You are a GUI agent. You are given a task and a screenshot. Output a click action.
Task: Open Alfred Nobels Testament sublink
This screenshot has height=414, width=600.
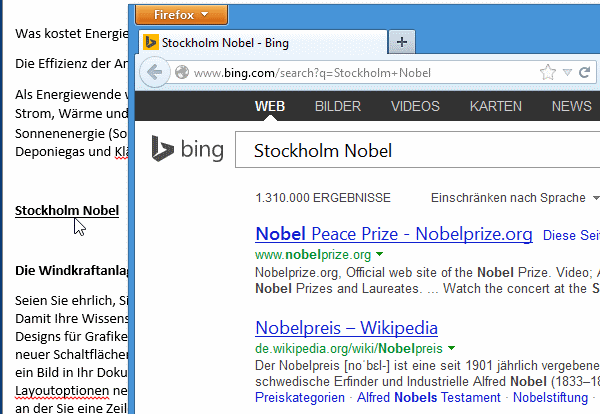tap(429, 398)
